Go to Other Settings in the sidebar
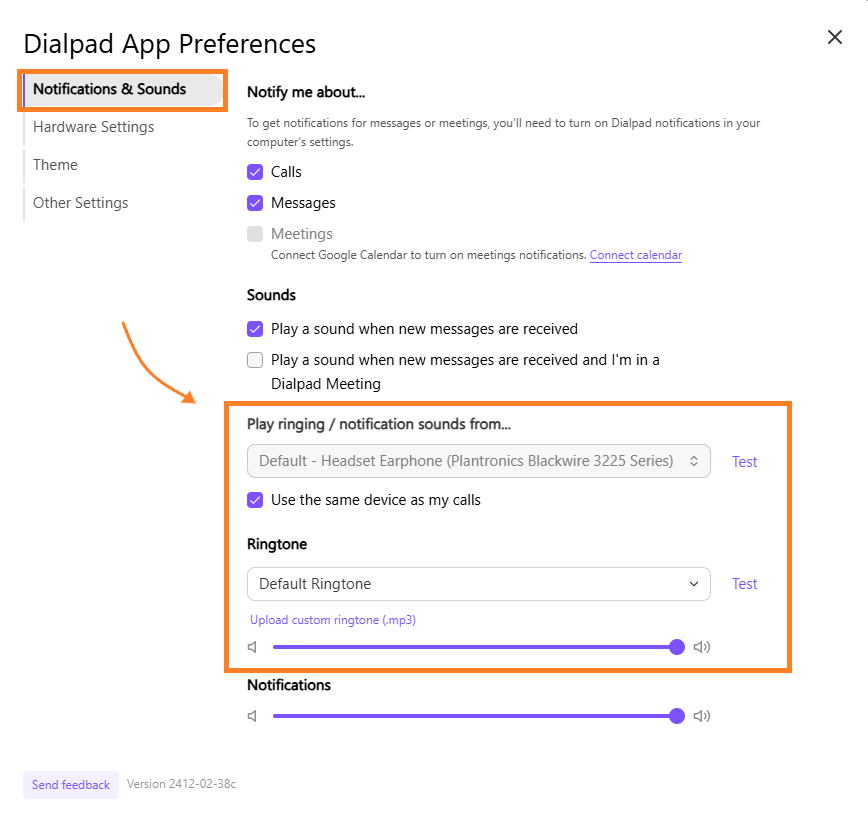The image size is (868, 821). coord(81,203)
